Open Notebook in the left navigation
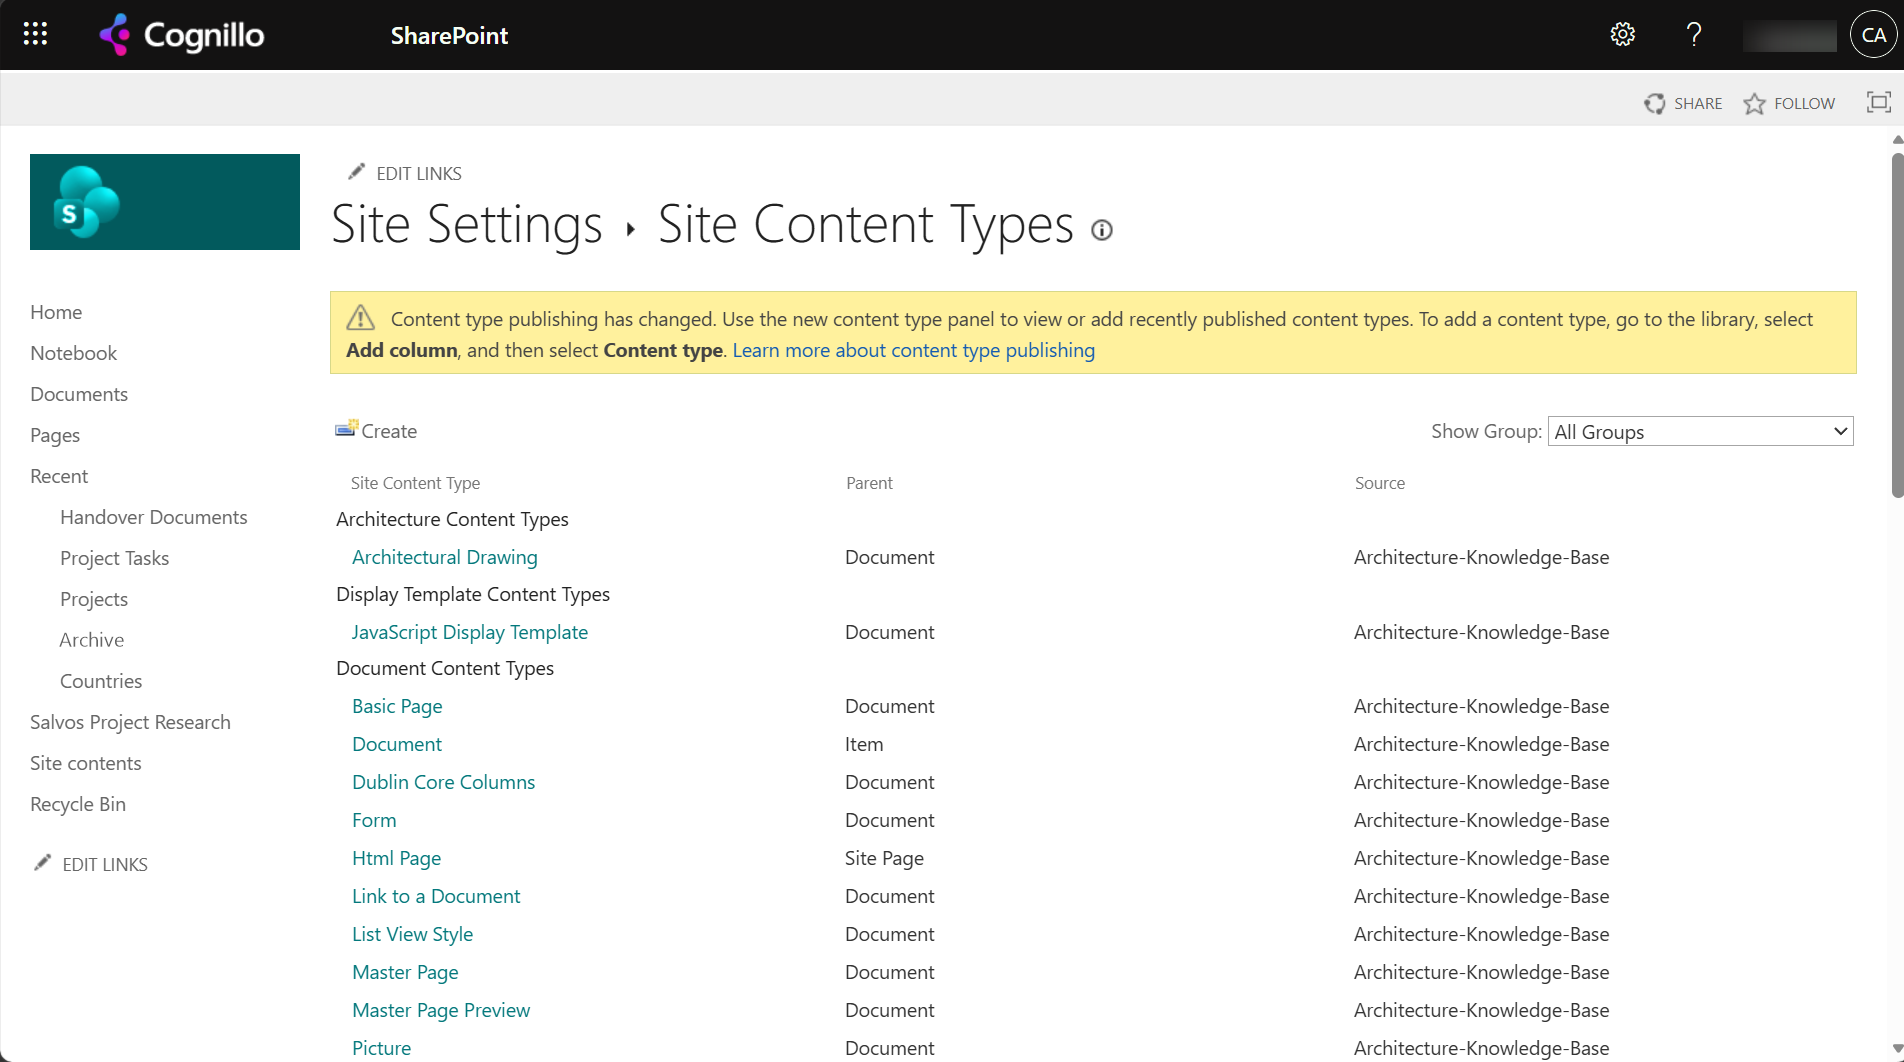 [x=73, y=353]
